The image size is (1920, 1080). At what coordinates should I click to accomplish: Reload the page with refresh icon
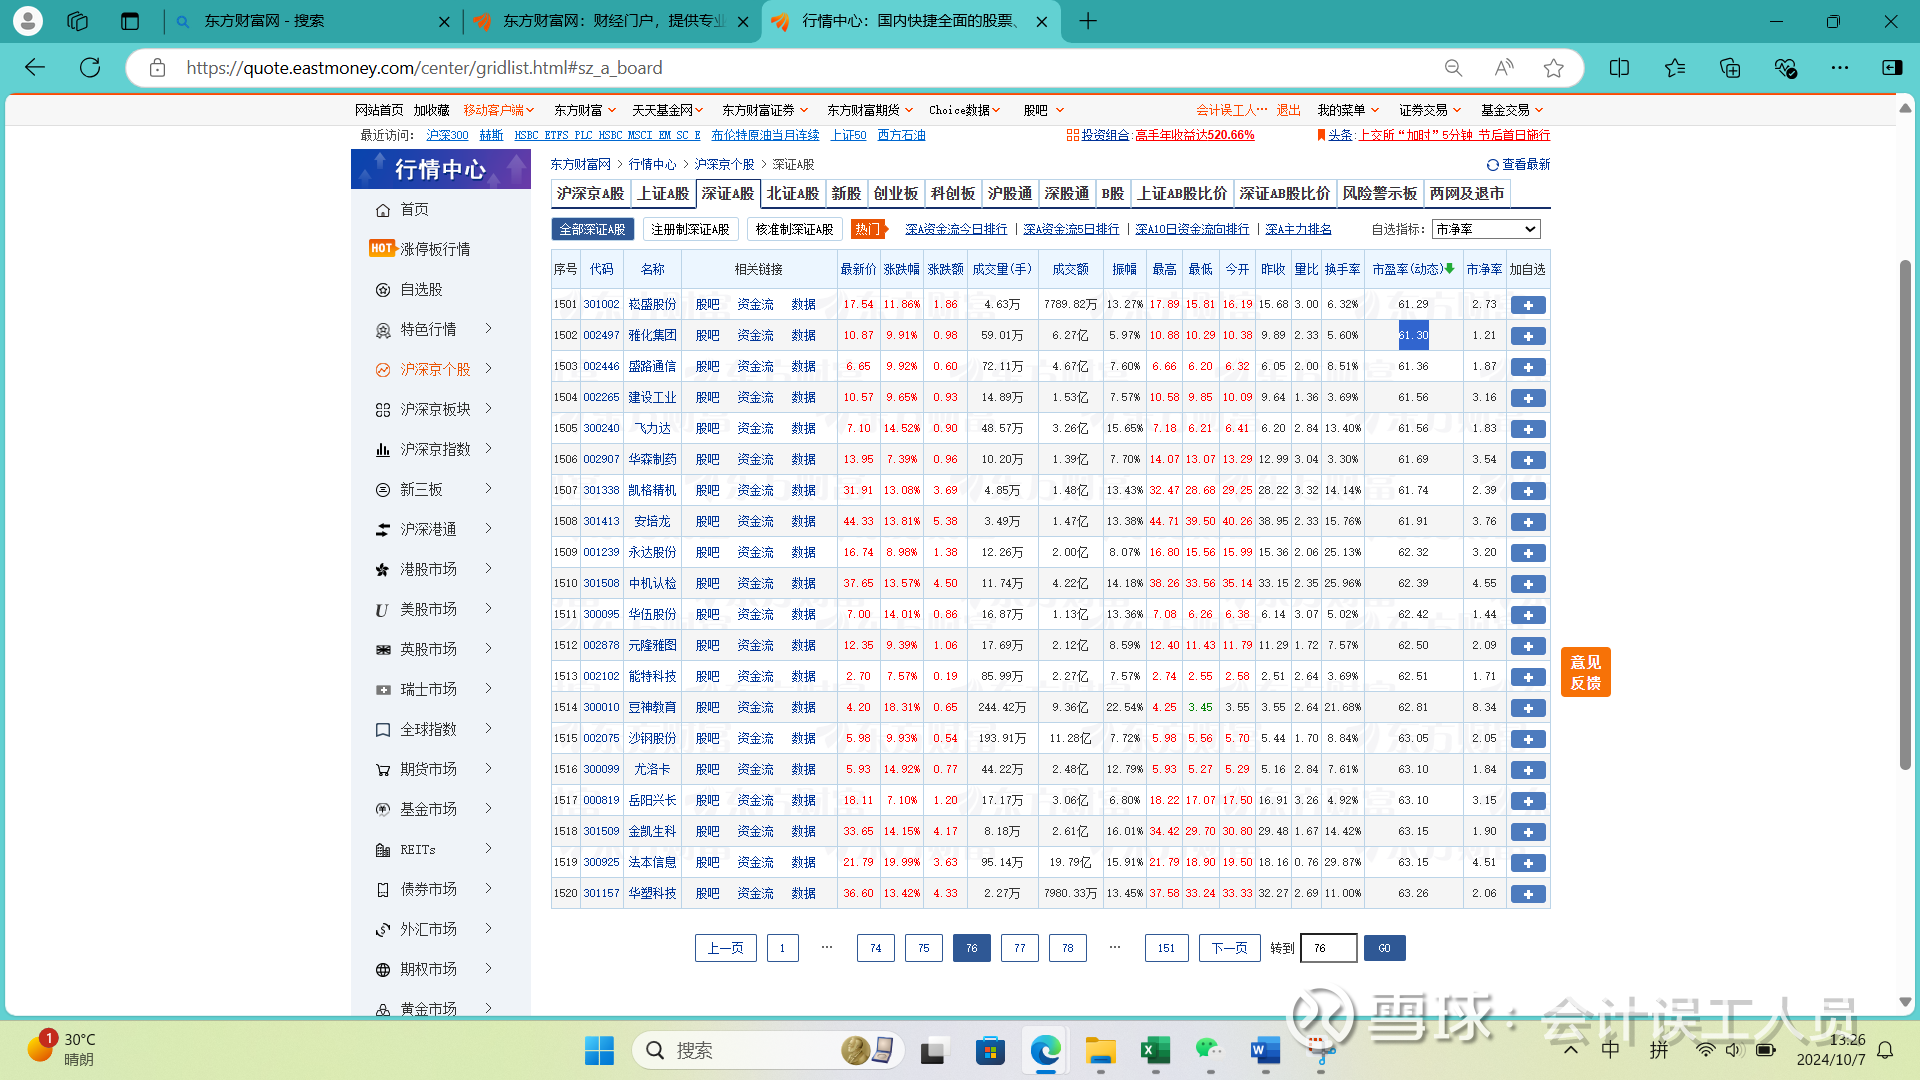(90, 67)
